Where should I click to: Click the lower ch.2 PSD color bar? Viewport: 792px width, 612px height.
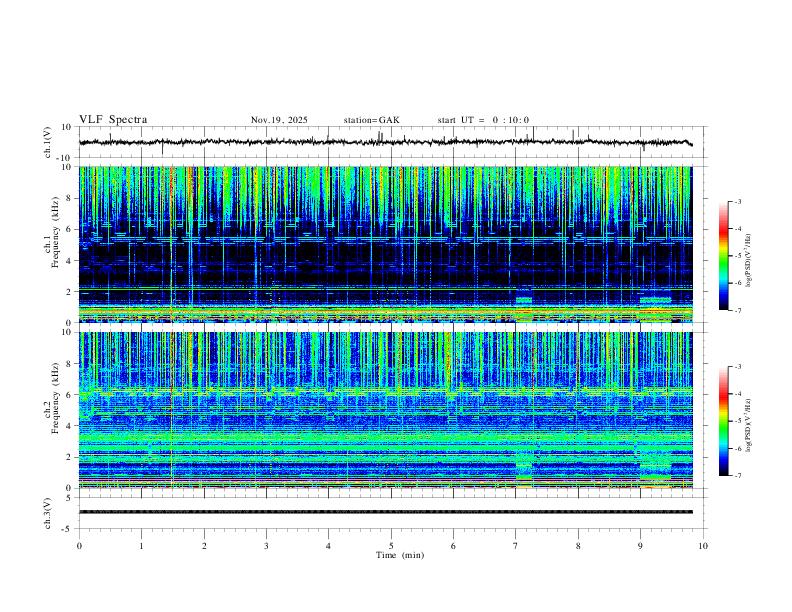click(724, 421)
